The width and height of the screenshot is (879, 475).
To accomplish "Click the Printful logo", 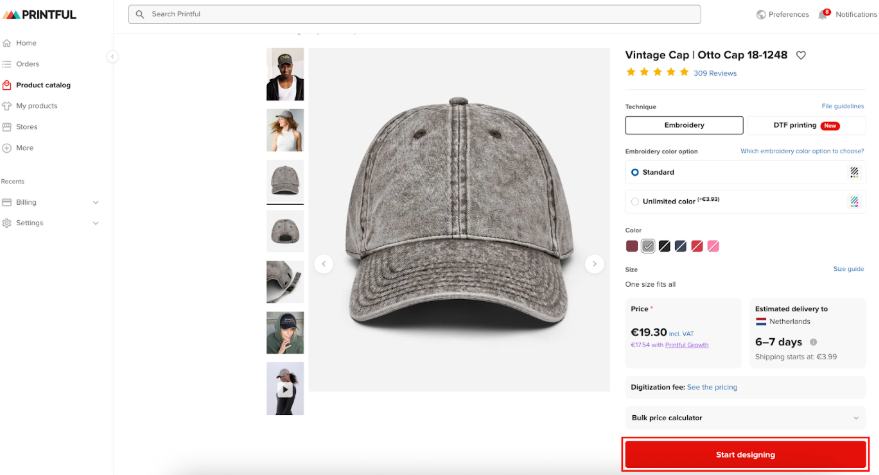I will 39,14.
